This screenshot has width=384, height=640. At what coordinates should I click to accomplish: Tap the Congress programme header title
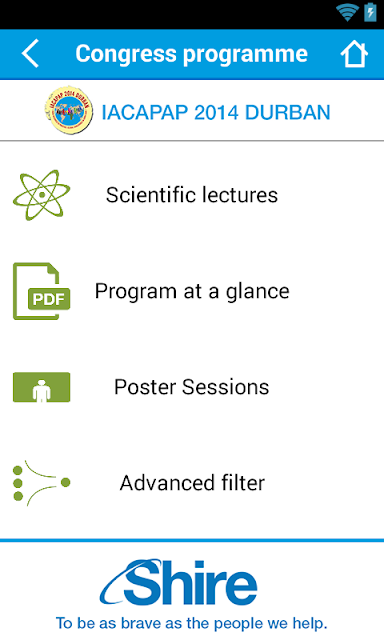tap(191, 54)
